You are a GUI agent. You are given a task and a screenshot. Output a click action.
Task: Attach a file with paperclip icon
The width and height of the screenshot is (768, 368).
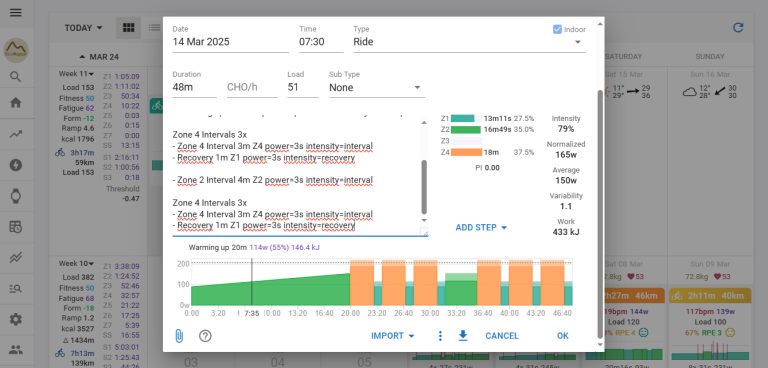click(x=179, y=336)
